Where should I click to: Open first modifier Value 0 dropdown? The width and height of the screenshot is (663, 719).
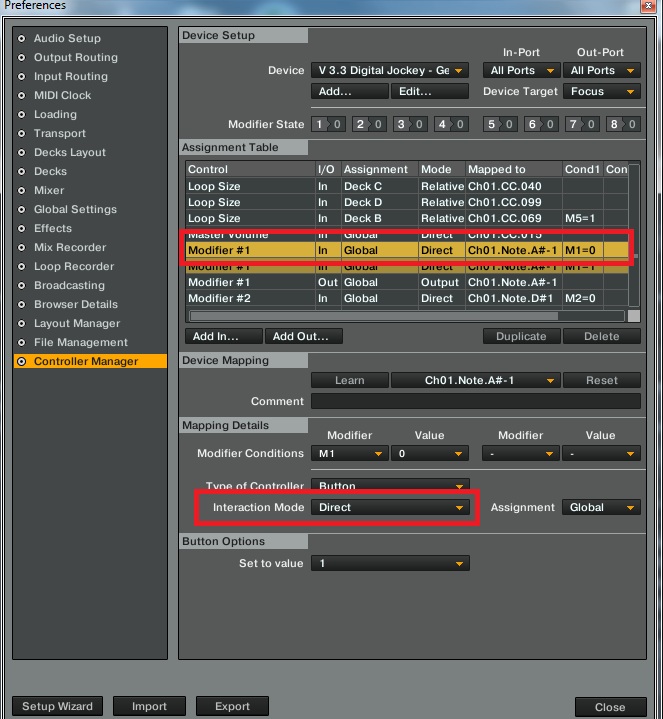pyautogui.click(x=430, y=454)
